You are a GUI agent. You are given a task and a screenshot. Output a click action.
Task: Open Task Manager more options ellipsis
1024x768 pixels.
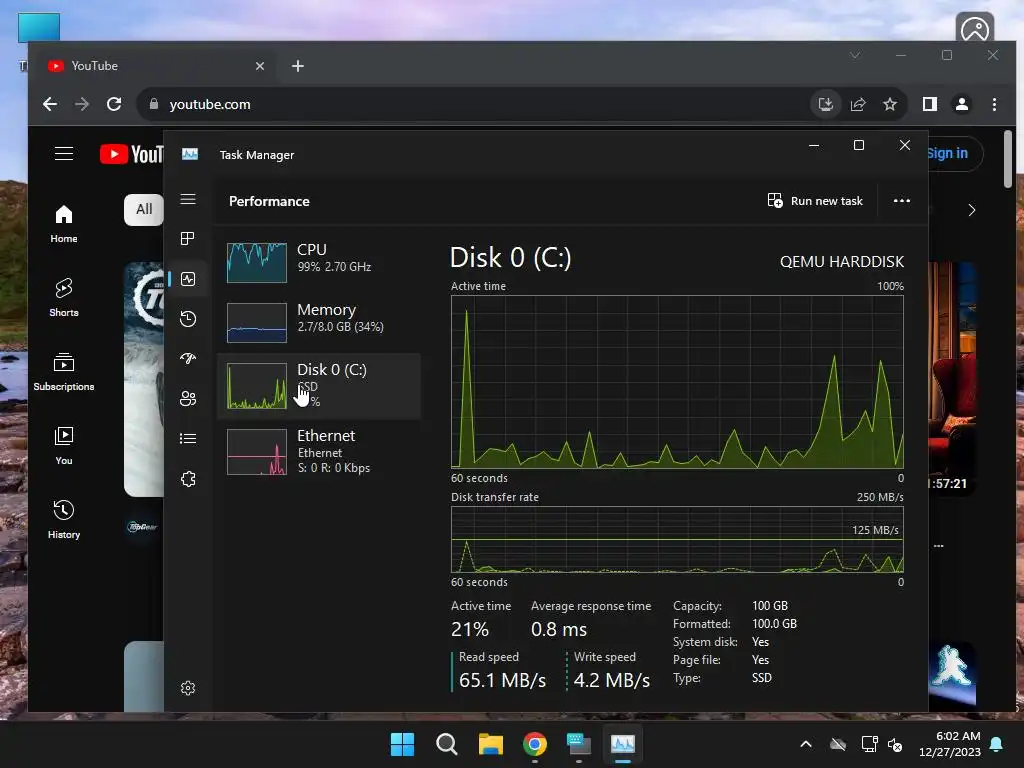click(x=902, y=201)
